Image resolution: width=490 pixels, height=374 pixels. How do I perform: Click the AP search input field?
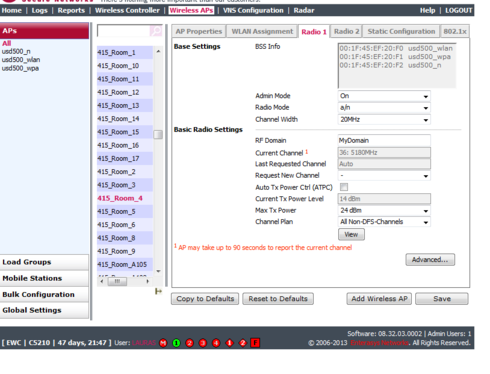tap(124, 31)
